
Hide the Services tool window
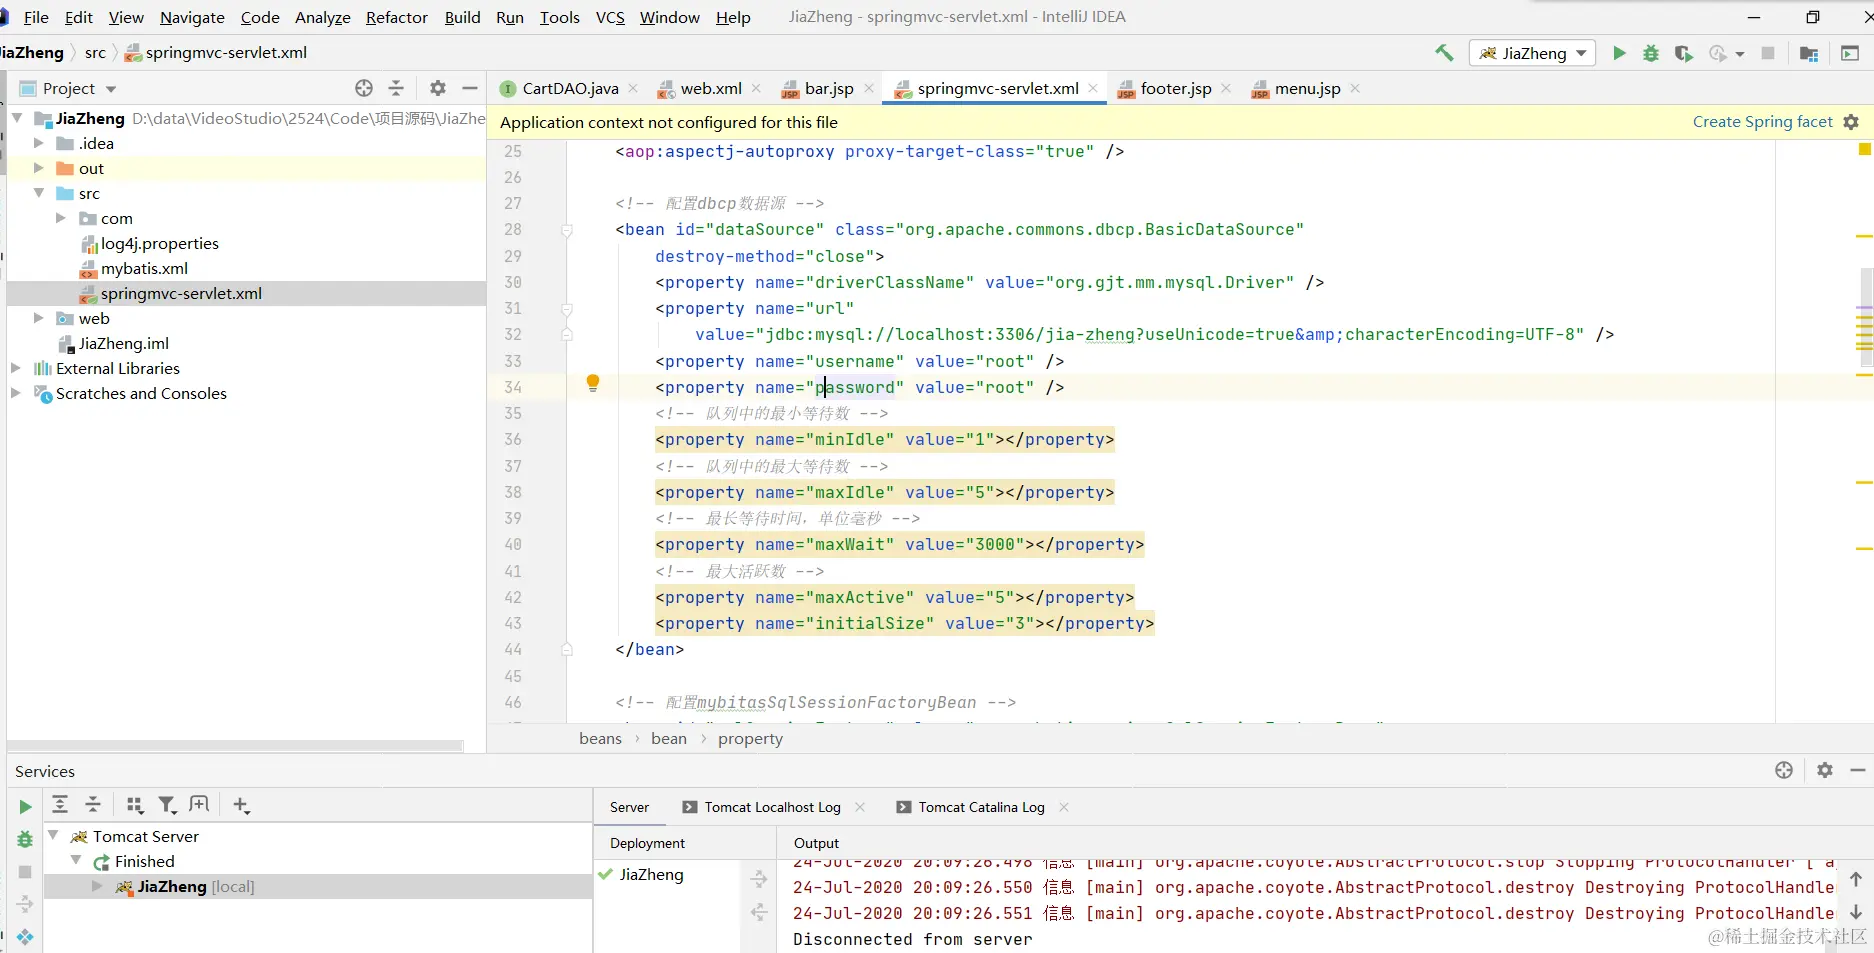pyautogui.click(x=1858, y=770)
